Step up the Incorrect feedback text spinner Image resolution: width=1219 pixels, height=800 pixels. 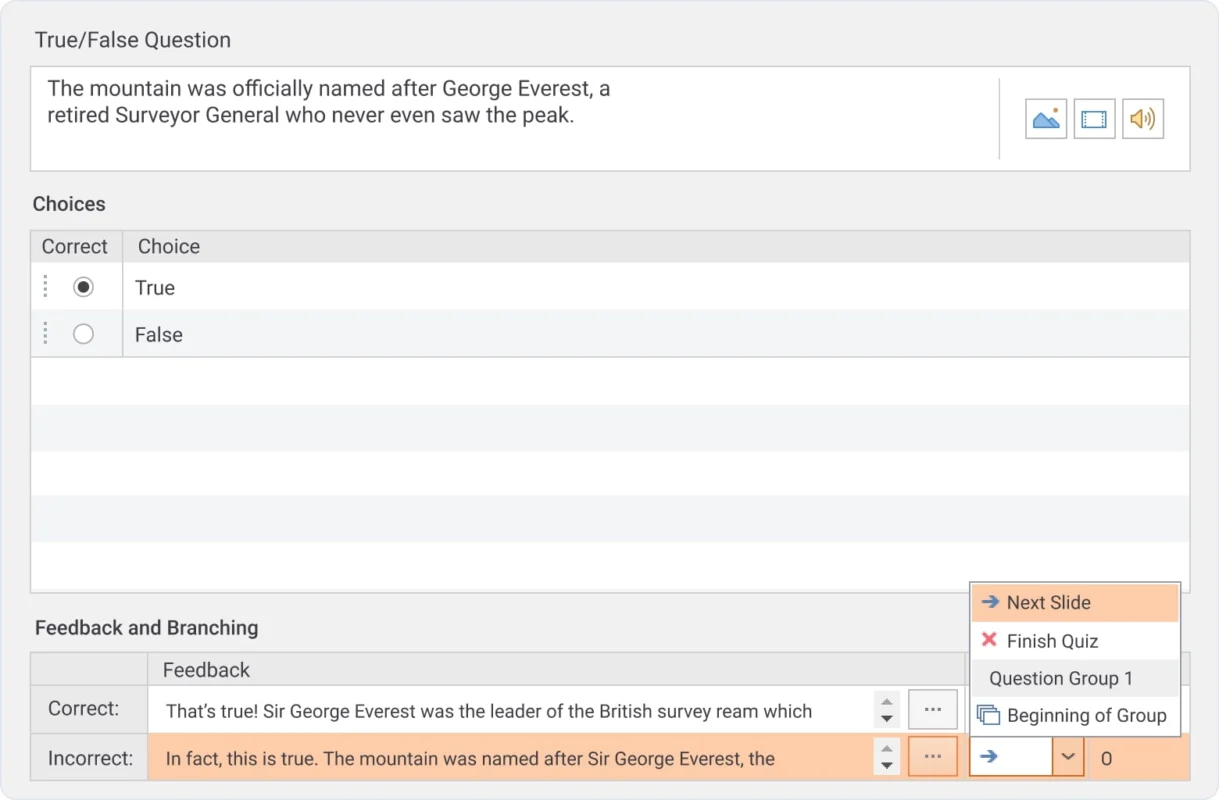coord(886,748)
